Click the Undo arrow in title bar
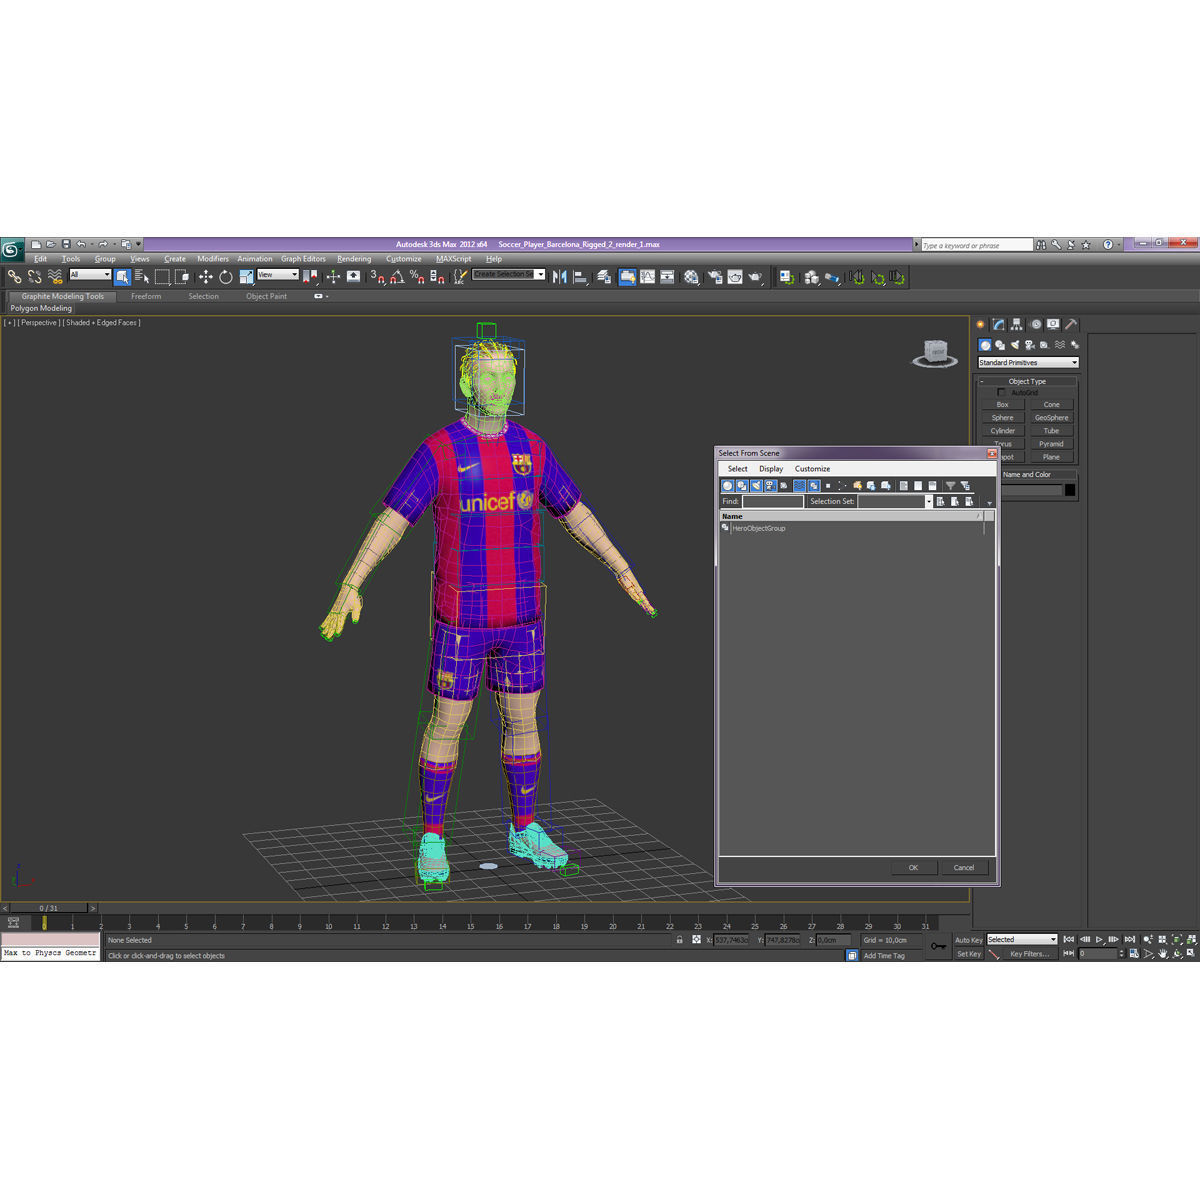The image size is (1200, 1200). (x=81, y=244)
